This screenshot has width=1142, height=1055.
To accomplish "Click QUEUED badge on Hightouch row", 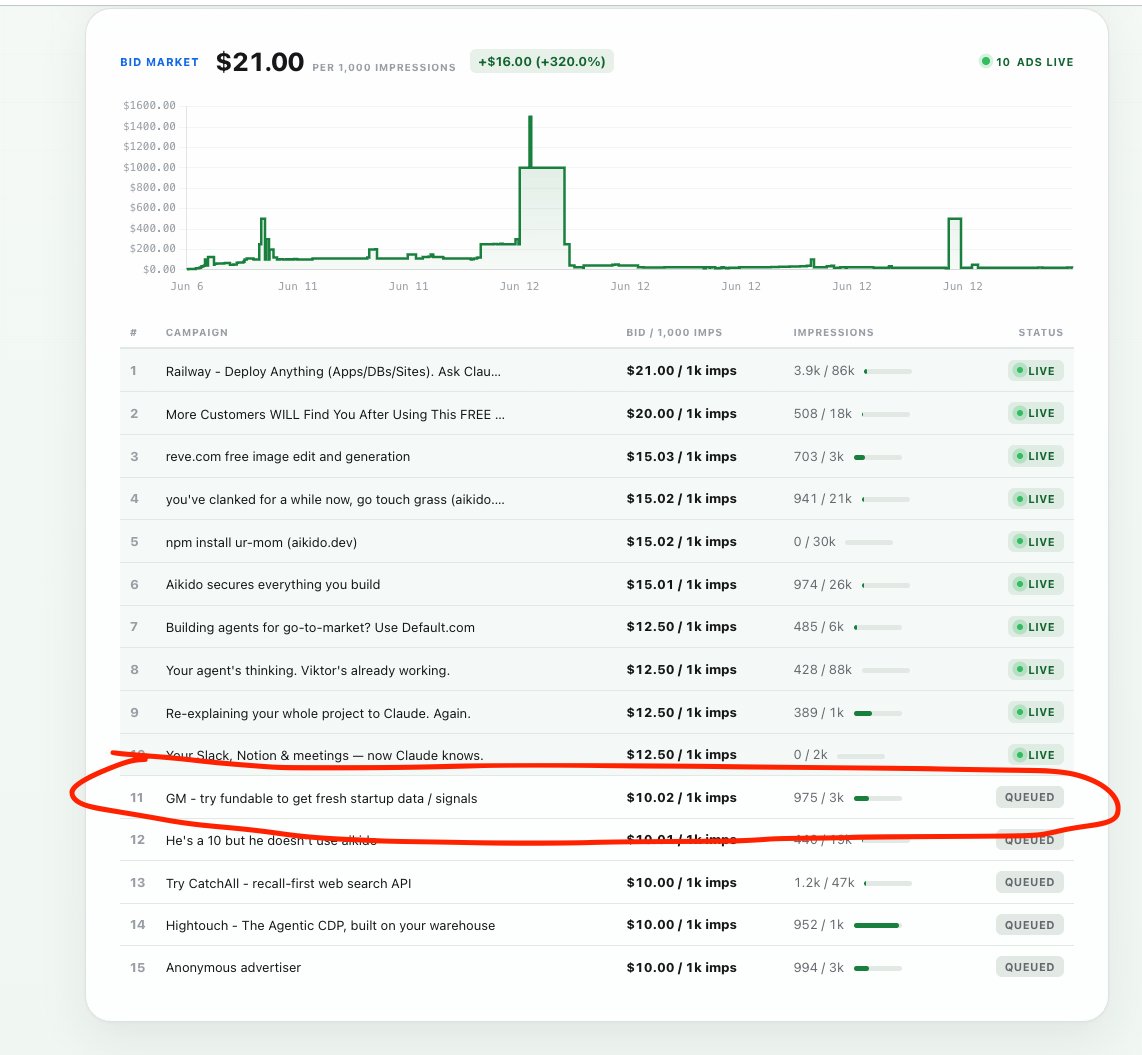I will [1029, 925].
